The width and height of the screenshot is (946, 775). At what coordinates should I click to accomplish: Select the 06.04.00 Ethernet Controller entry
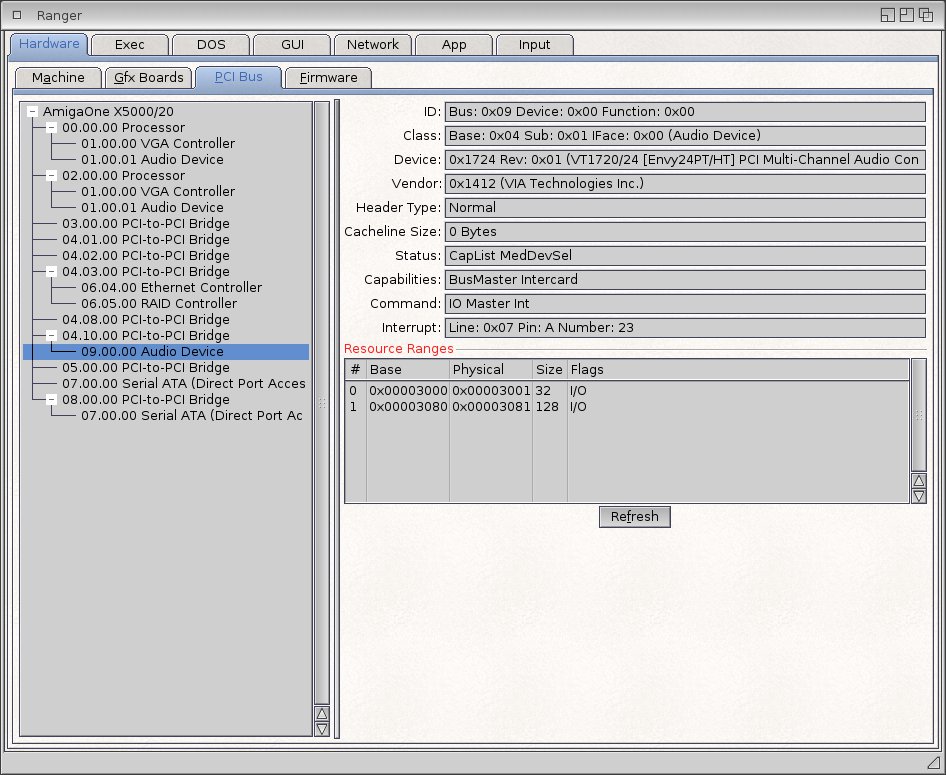pyautogui.click(x=171, y=288)
